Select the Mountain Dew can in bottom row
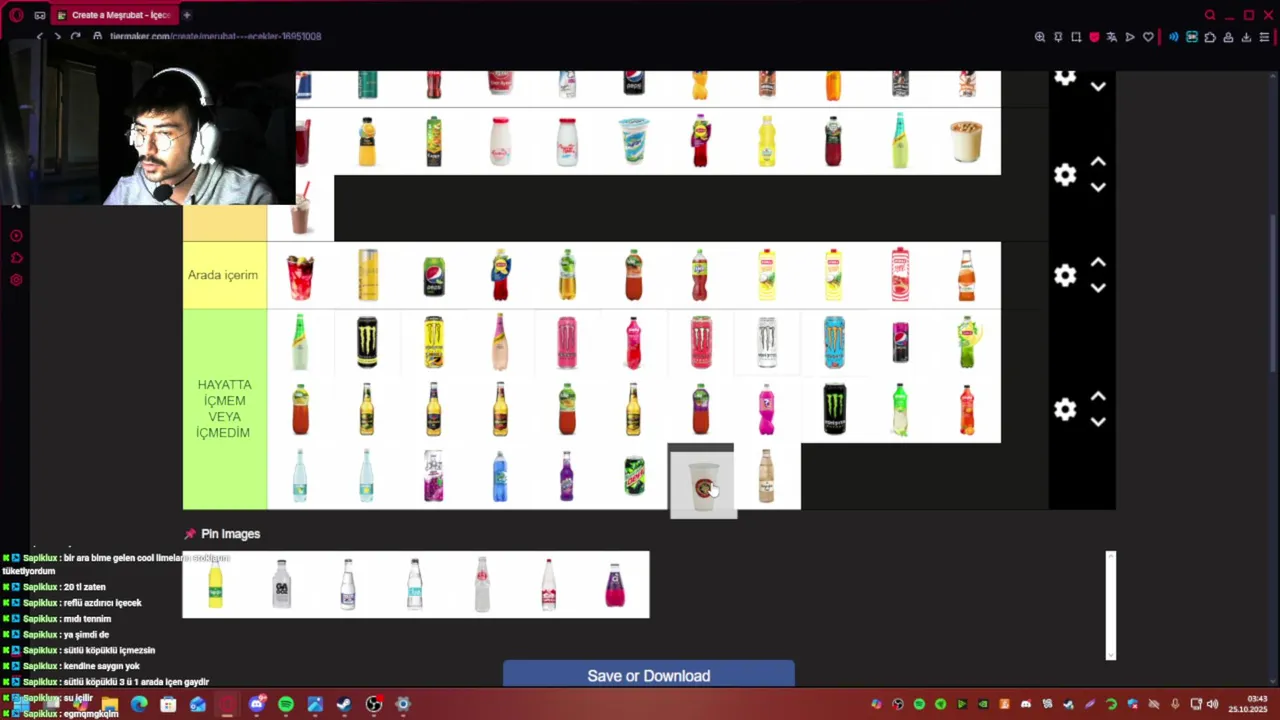Viewport: 1280px width, 720px height. pyautogui.click(x=634, y=477)
